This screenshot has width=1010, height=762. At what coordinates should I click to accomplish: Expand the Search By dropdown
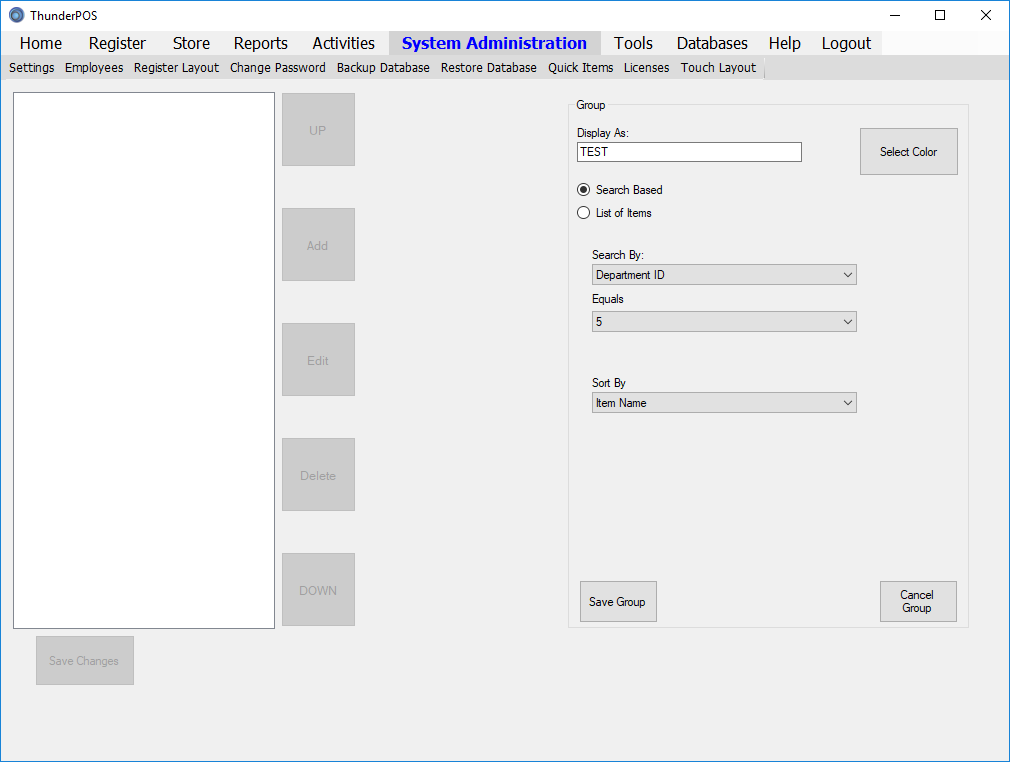click(x=724, y=275)
